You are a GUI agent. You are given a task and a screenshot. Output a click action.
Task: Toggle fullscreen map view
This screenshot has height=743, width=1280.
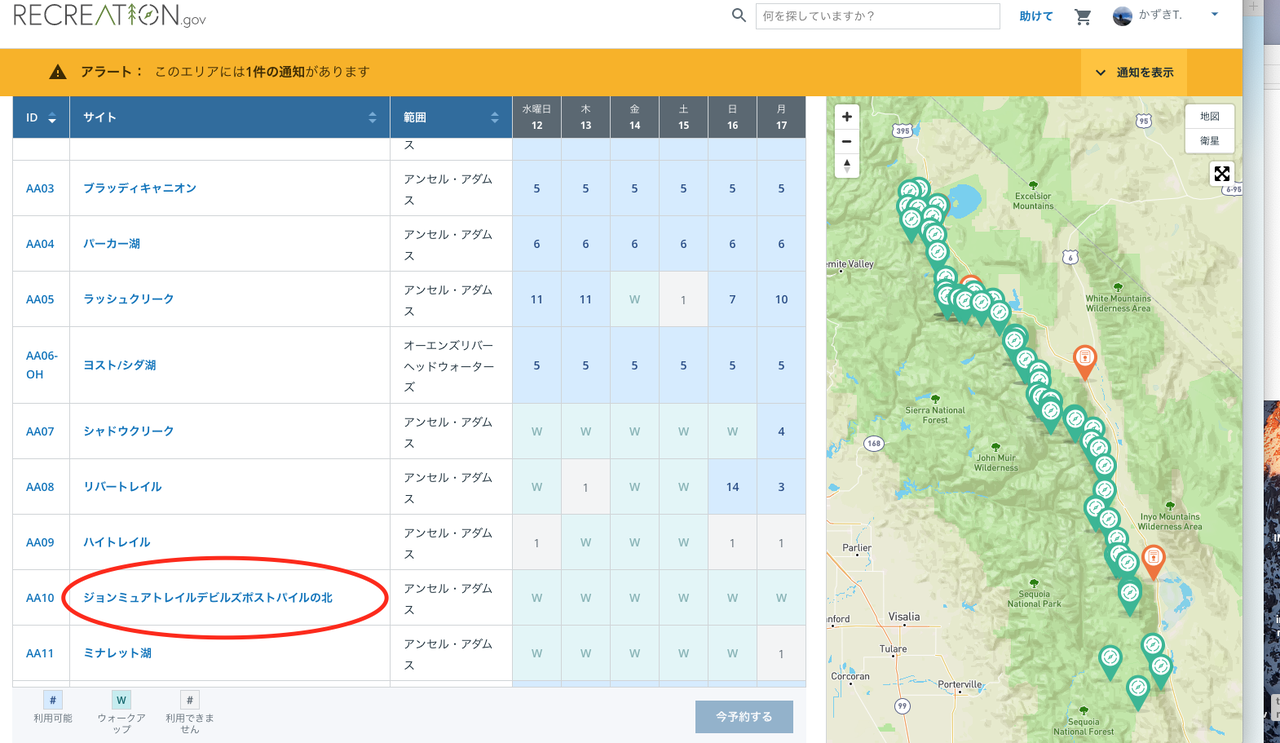tap(1221, 174)
